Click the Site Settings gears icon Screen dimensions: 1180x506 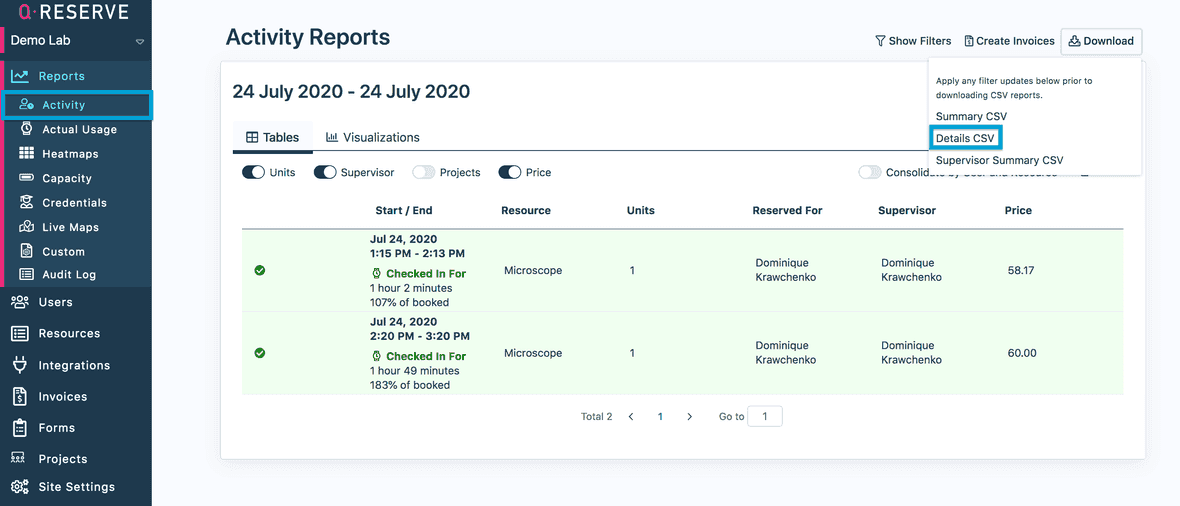(19, 487)
